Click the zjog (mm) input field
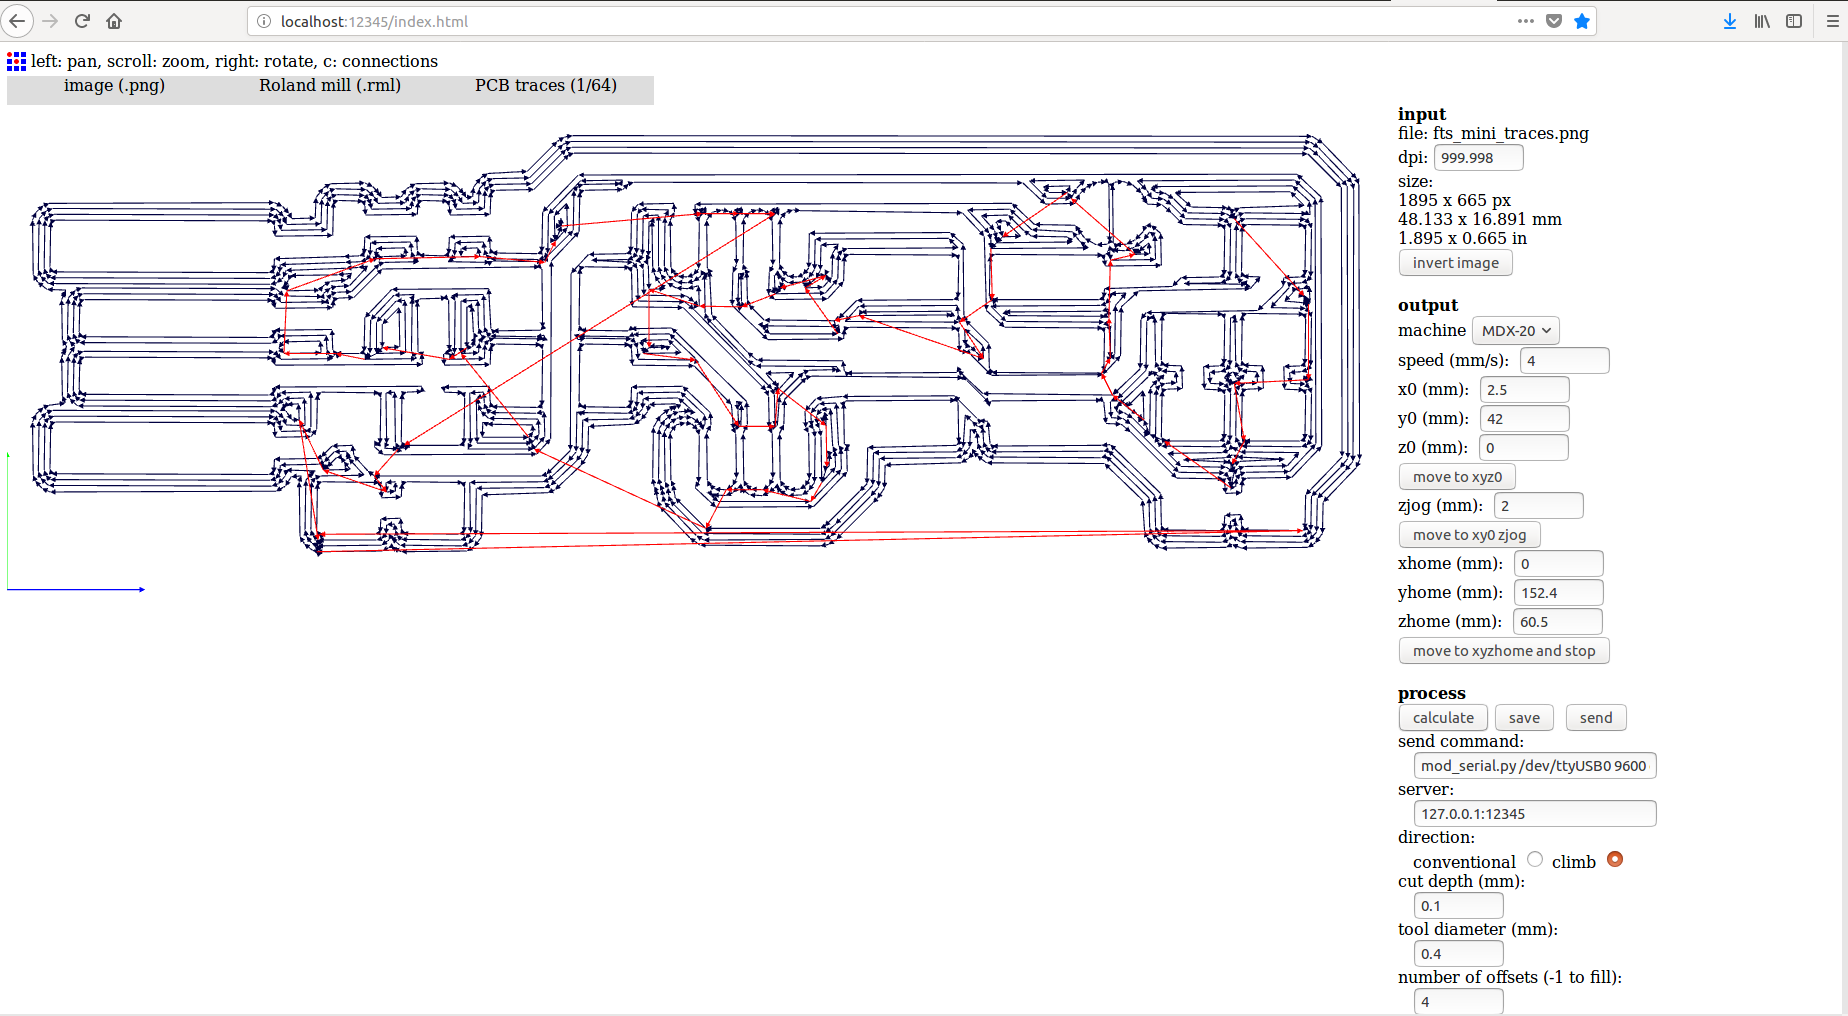The height and width of the screenshot is (1016, 1848). coord(1539,506)
